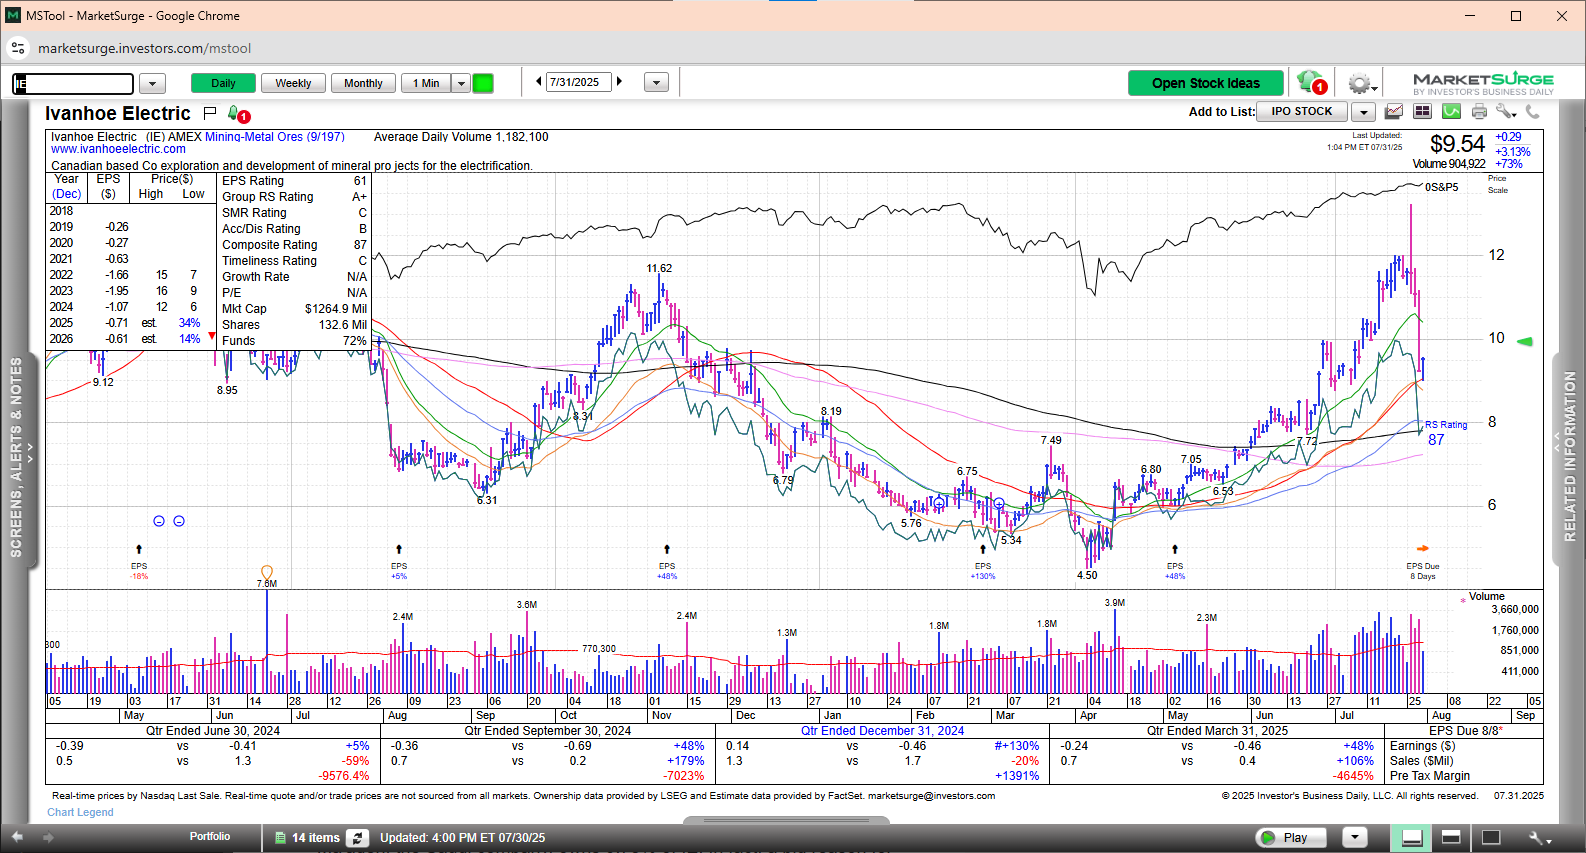Open the four-panel grid view icon
Screen dimensions: 1586x853
[x=1422, y=112]
